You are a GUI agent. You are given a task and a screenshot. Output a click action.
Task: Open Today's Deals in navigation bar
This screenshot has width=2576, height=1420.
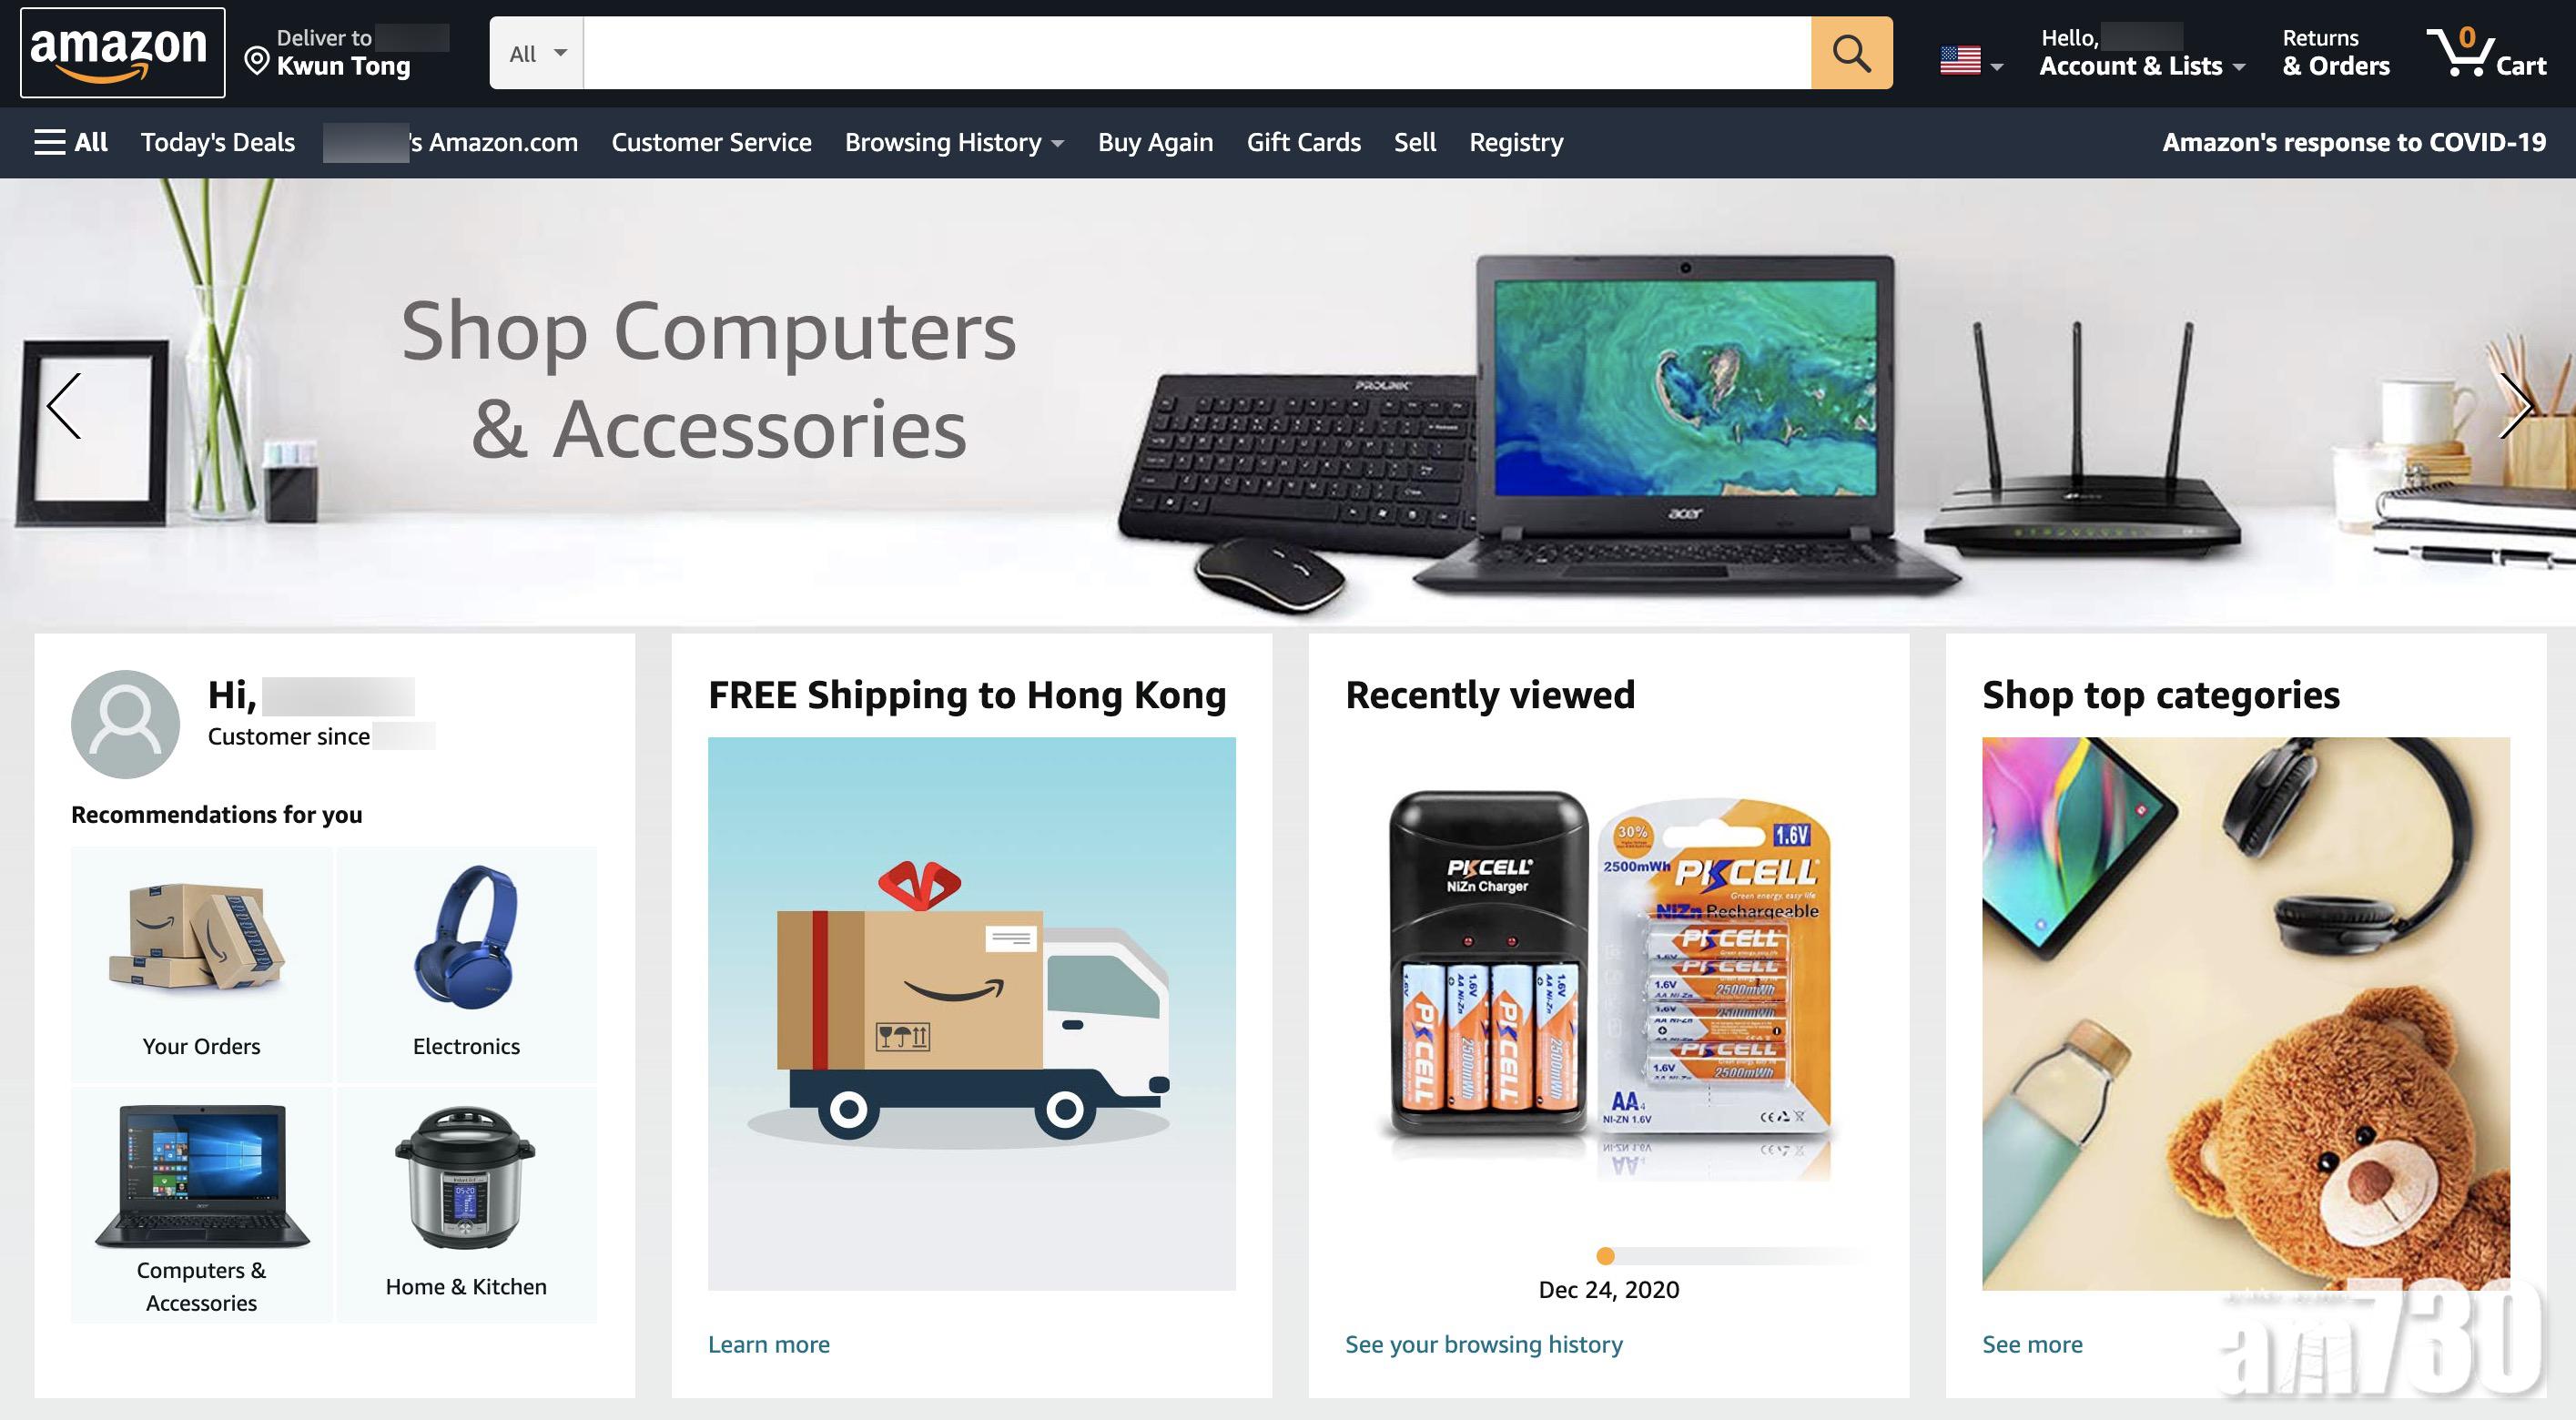[x=218, y=142]
